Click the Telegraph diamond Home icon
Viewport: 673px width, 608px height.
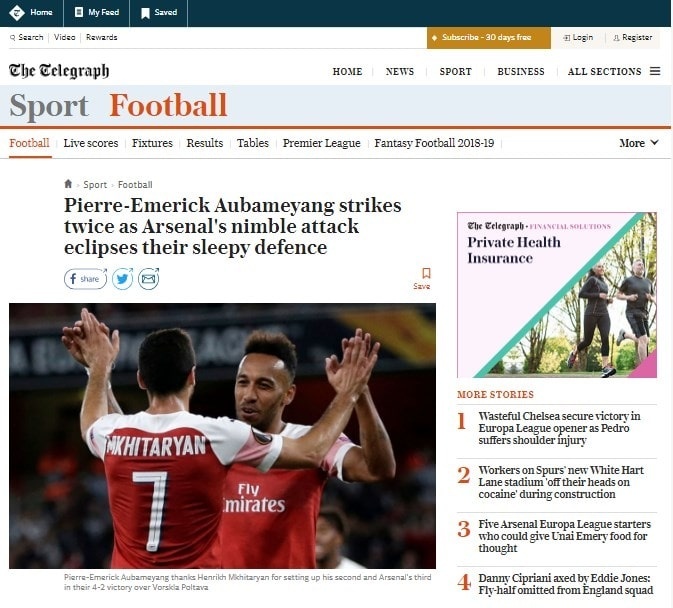click(x=17, y=12)
